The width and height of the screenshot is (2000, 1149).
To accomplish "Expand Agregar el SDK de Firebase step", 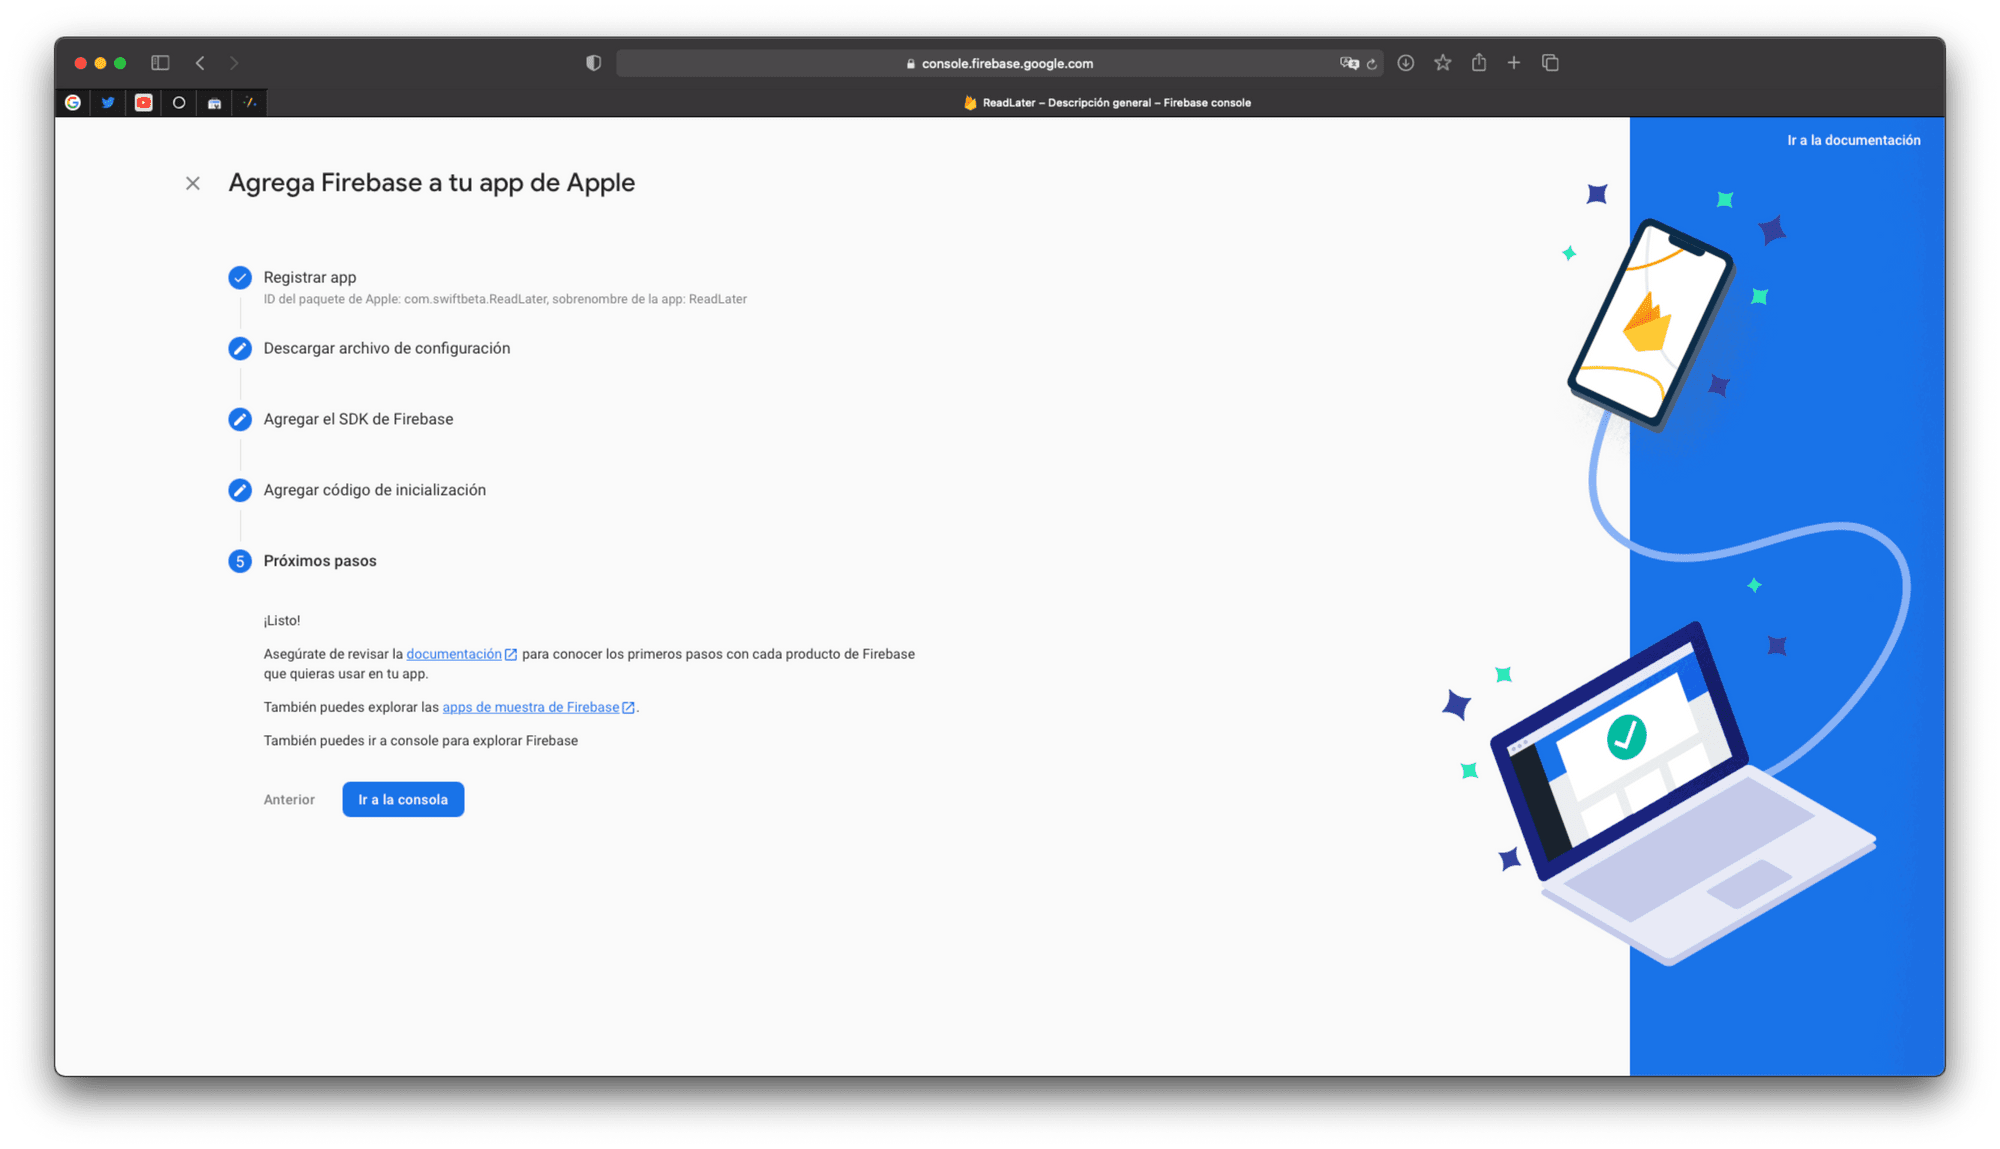I will pyautogui.click(x=358, y=420).
